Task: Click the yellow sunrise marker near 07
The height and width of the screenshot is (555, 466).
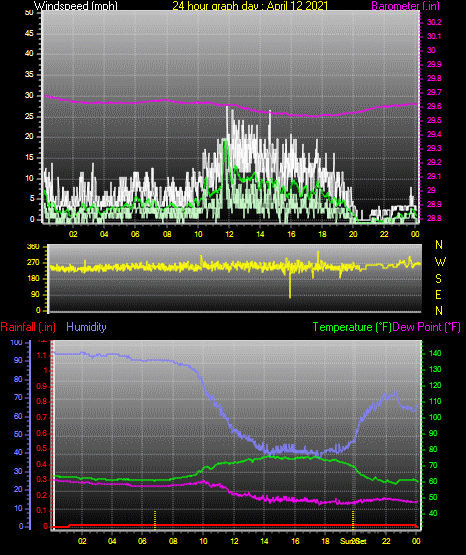Action: (x=155, y=520)
